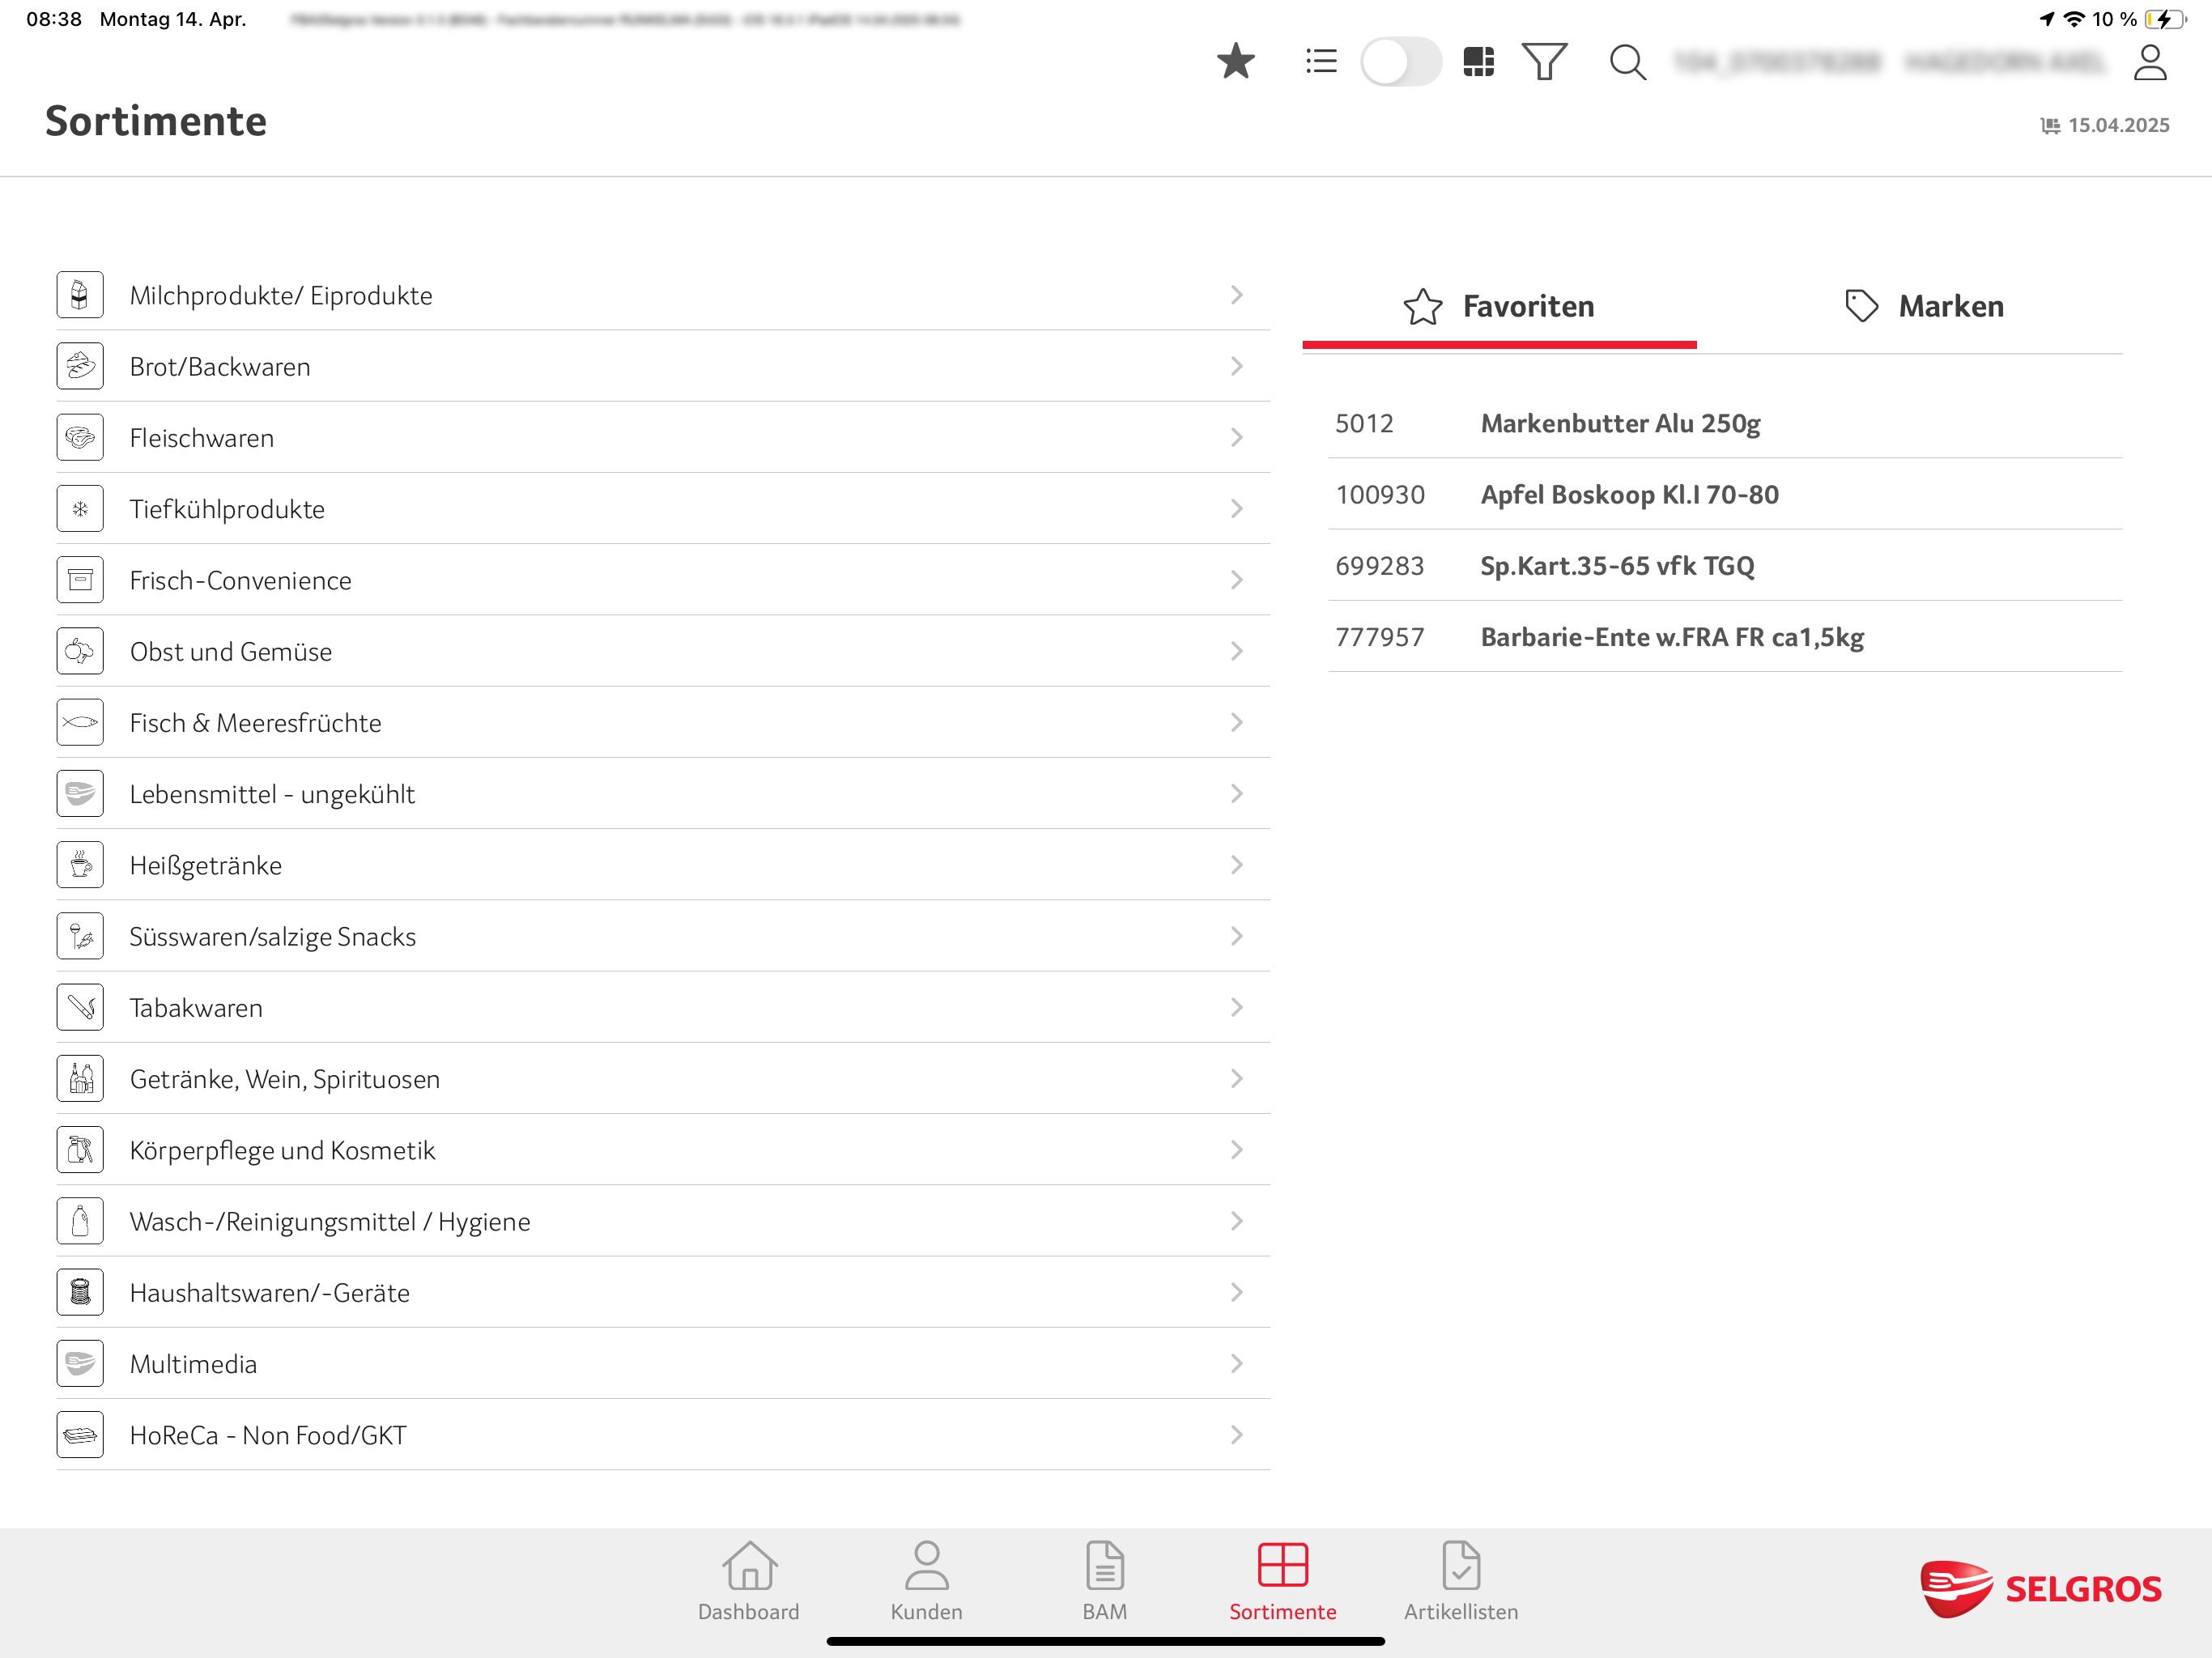Tap the Fisch & Meeresfrüchte fish icon
The image size is (2212, 1658).
coord(80,722)
